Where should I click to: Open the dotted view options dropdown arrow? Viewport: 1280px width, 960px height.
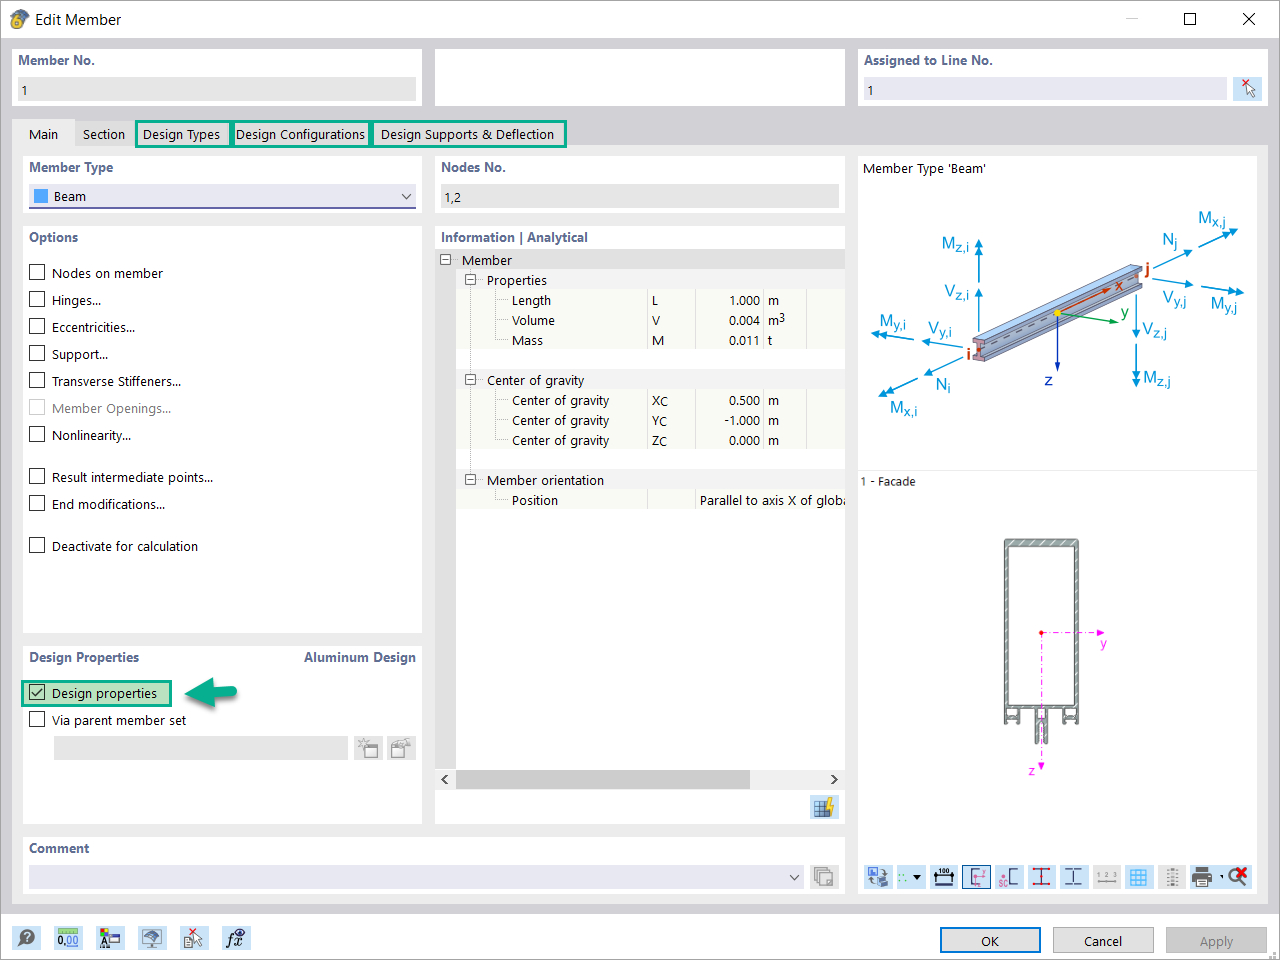click(917, 878)
